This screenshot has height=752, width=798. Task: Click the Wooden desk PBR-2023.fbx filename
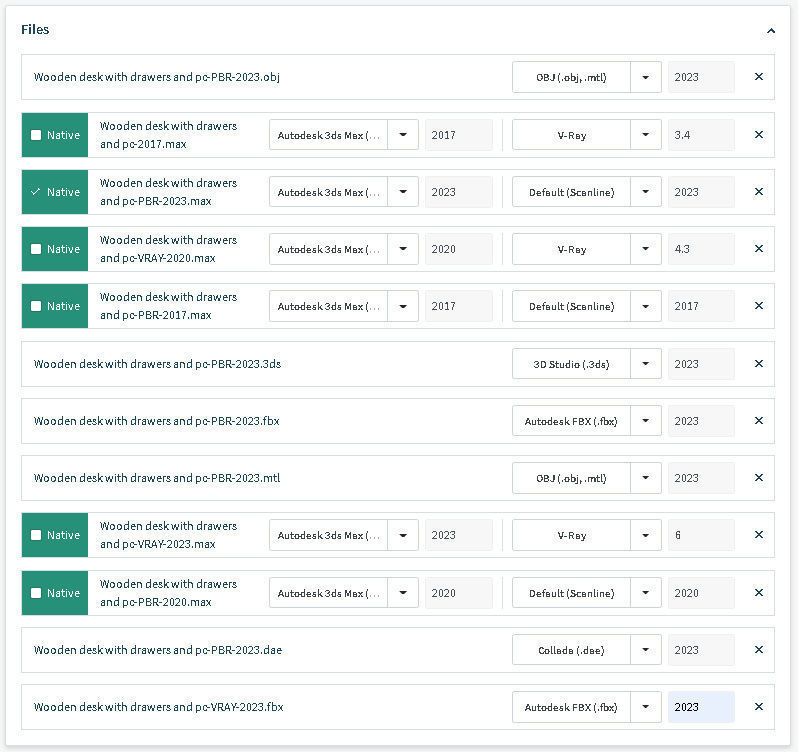(156, 421)
